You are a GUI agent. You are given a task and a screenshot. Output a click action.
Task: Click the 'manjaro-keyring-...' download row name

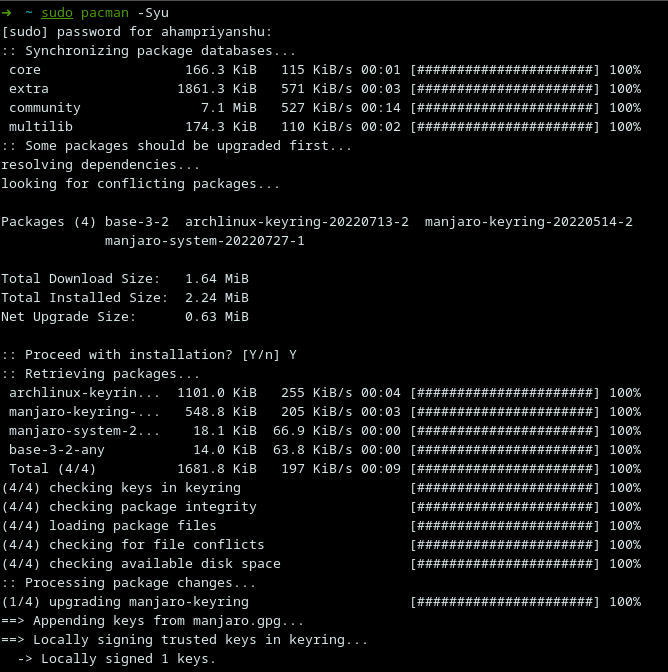pyautogui.click(x=84, y=412)
